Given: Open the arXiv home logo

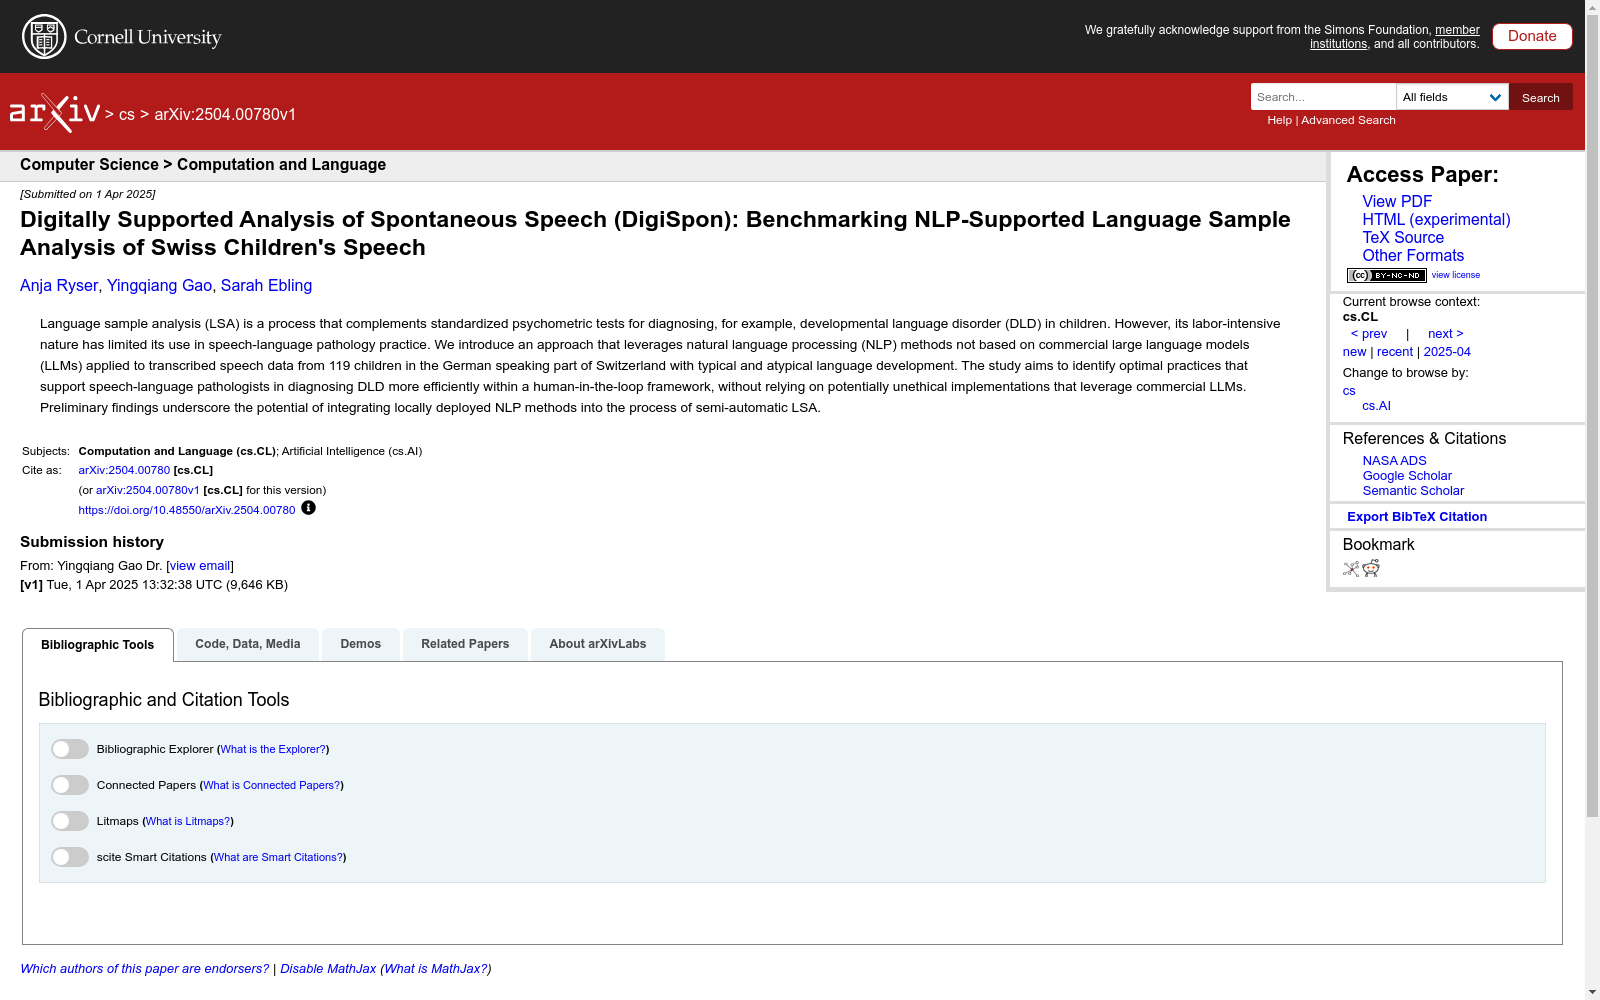Looking at the screenshot, I should pyautogui.click(x=55, y=113).
